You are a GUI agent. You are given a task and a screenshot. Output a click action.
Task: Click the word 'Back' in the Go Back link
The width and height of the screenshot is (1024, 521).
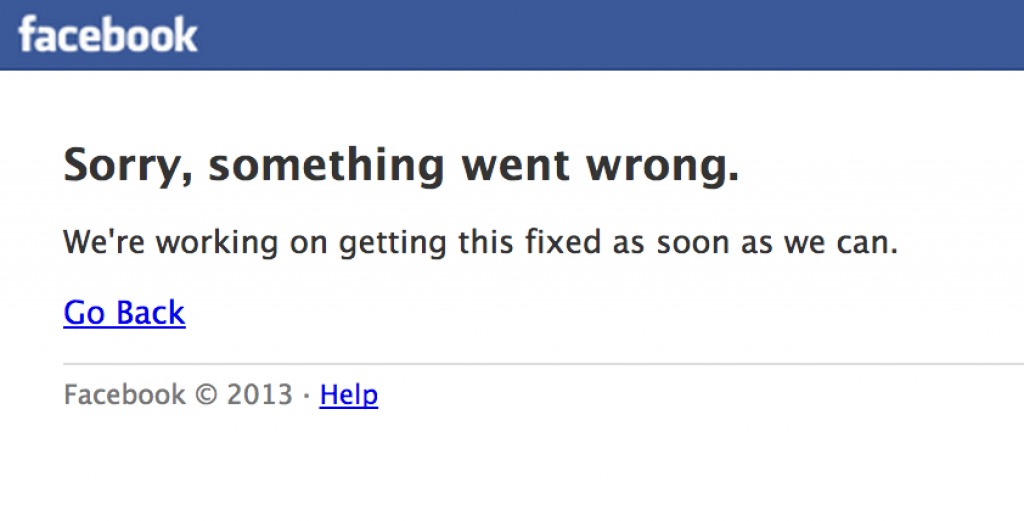click(151, 313)
